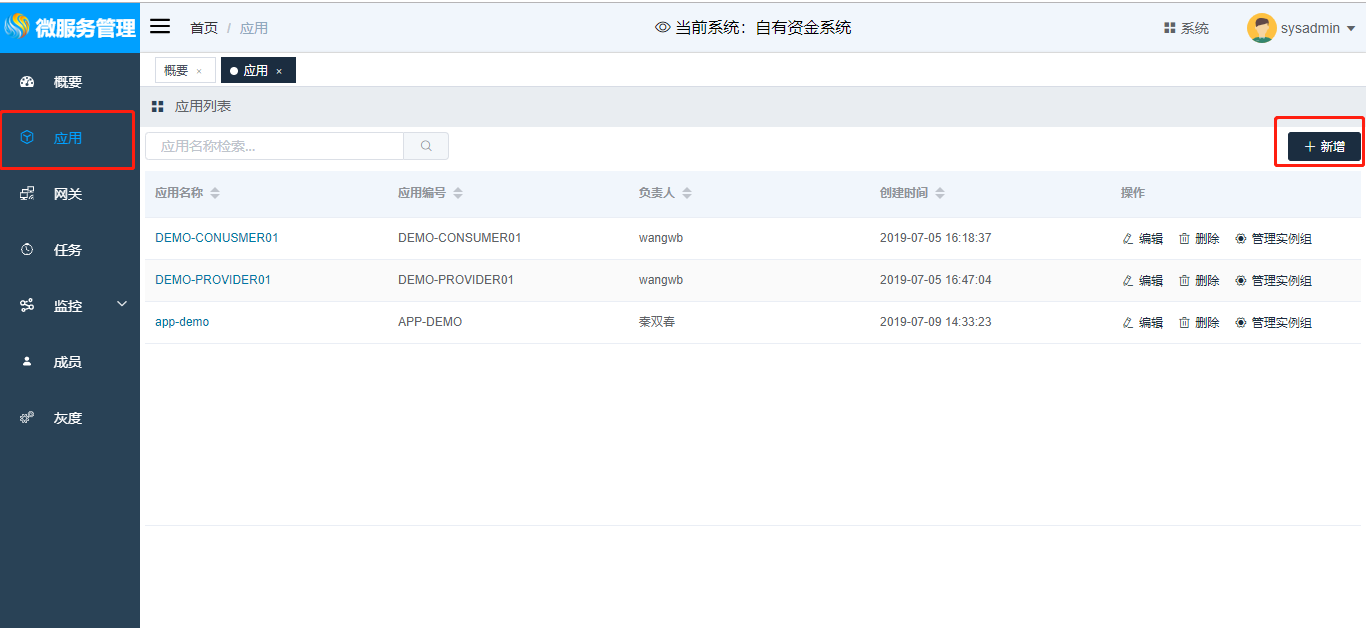This screenshot has height=628, width=1366.
Task: Delete the DEMO-PROVIDER01 application
Action: pyautogui.click(x=1199, y=281)
